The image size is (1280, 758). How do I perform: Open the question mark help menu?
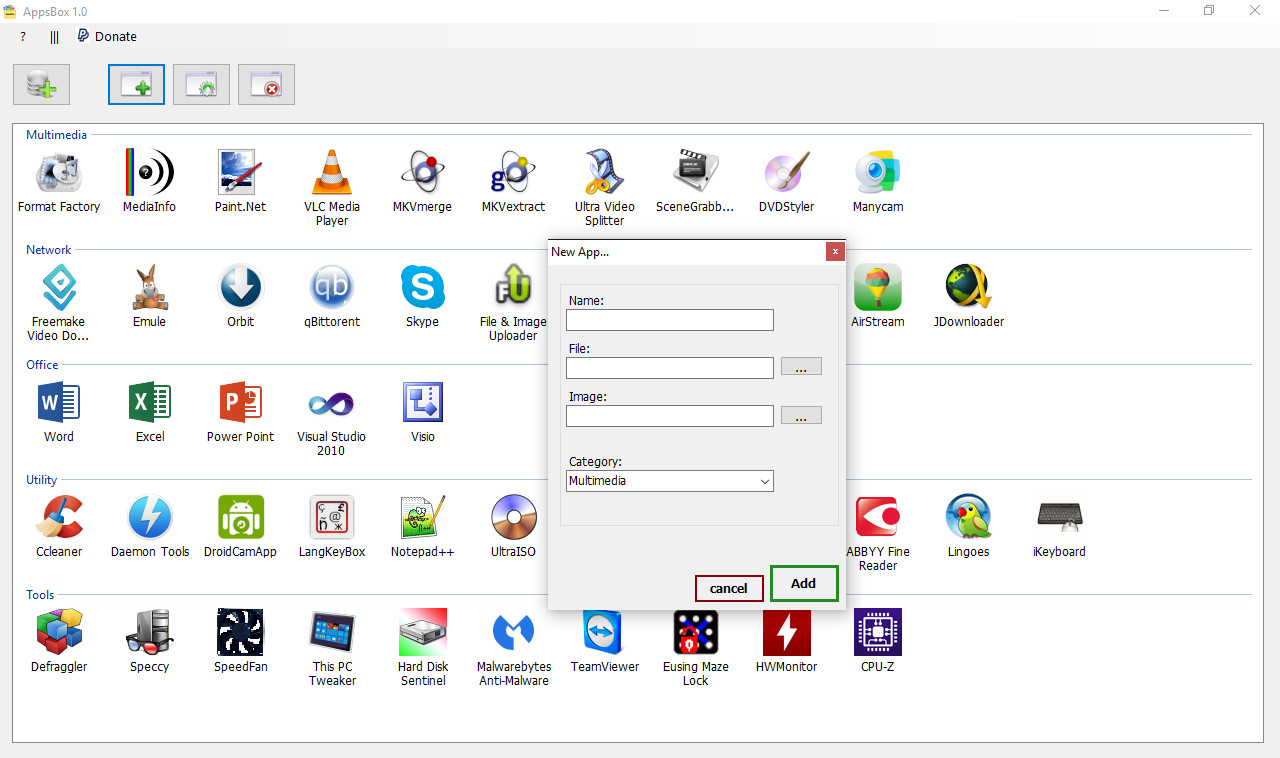tap(23, 36)
